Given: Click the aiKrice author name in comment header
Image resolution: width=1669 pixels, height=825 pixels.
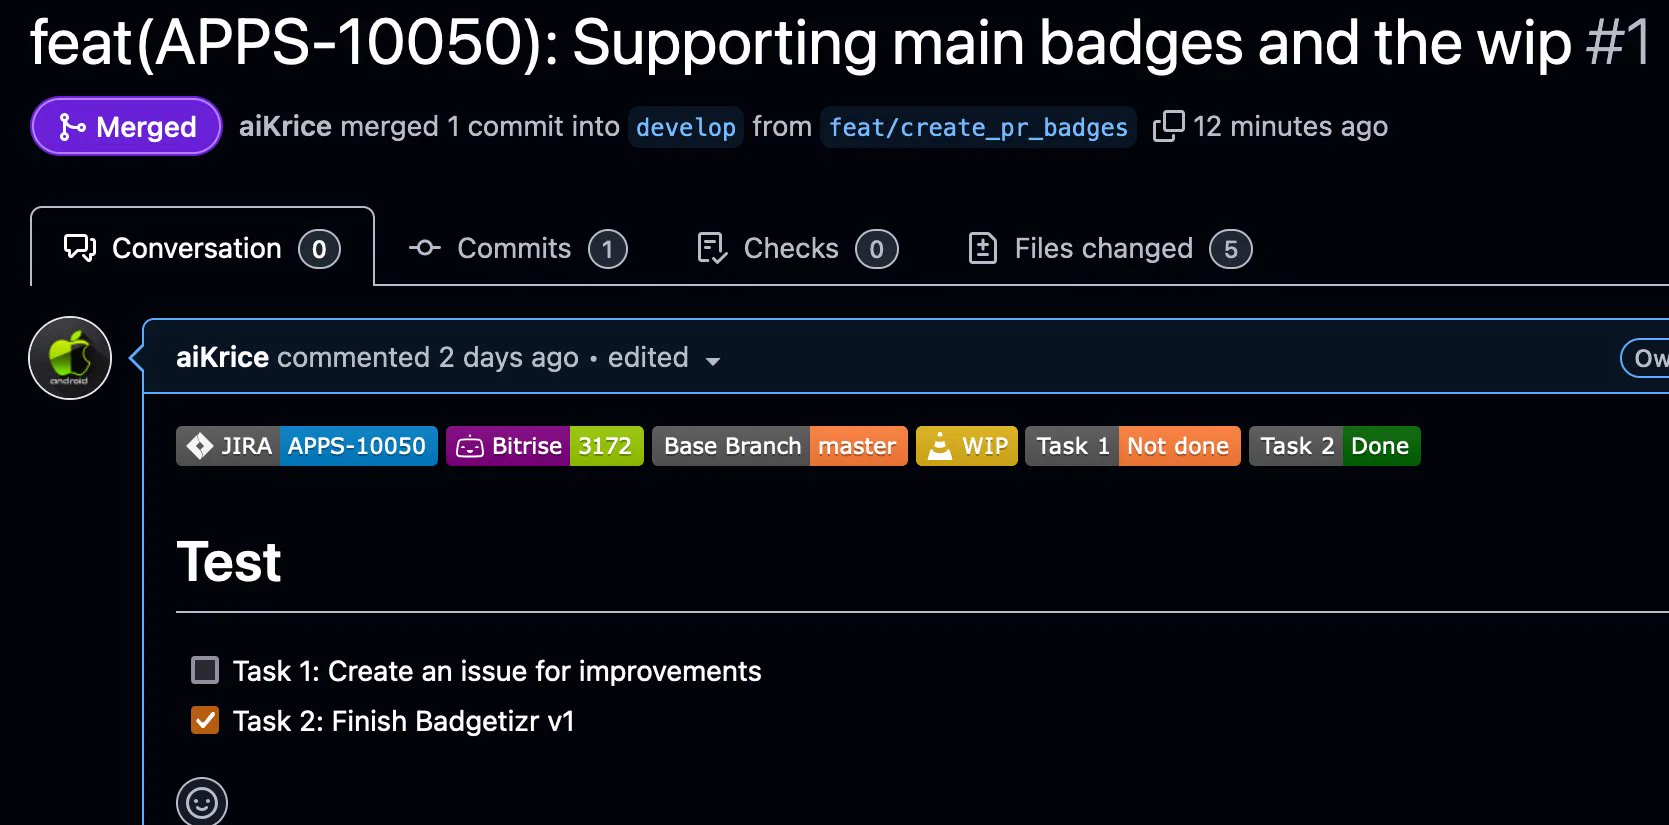Looking at the screenshot, I should (222, 357).
